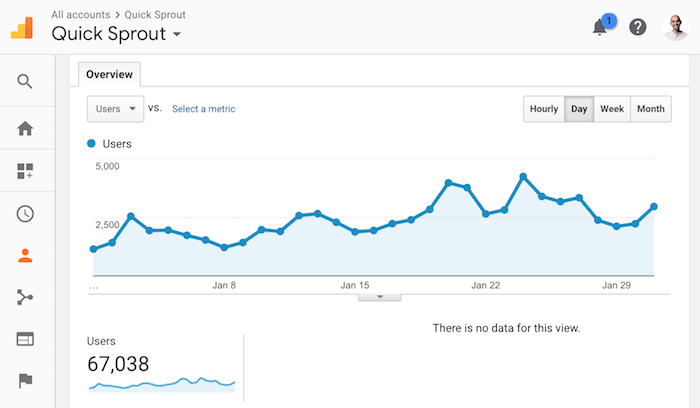Switch chart to Day view
The height and width of the screenshot is (408, 700).
(x=579, y=109)
